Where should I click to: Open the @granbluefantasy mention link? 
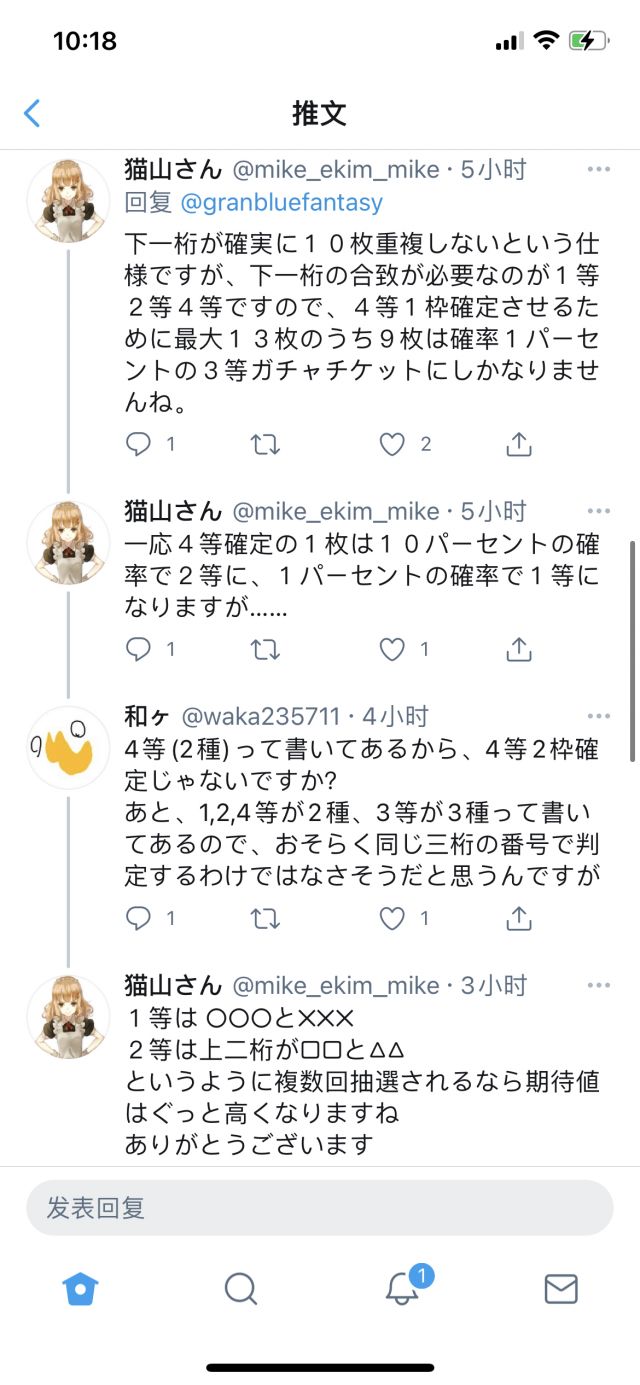[283, 202]
